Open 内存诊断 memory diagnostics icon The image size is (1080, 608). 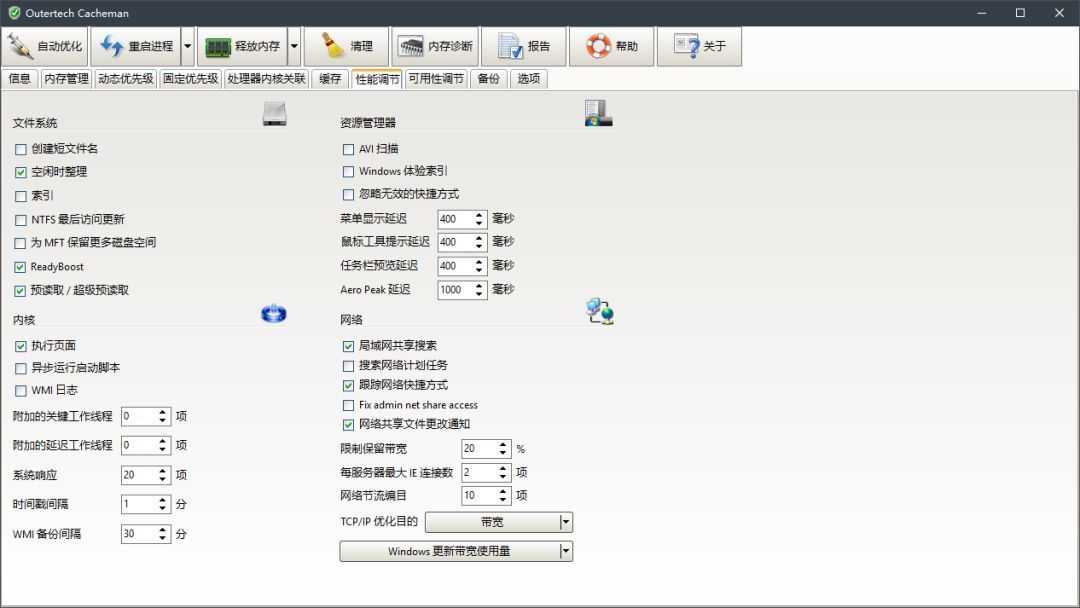click(x=411, y=46)
